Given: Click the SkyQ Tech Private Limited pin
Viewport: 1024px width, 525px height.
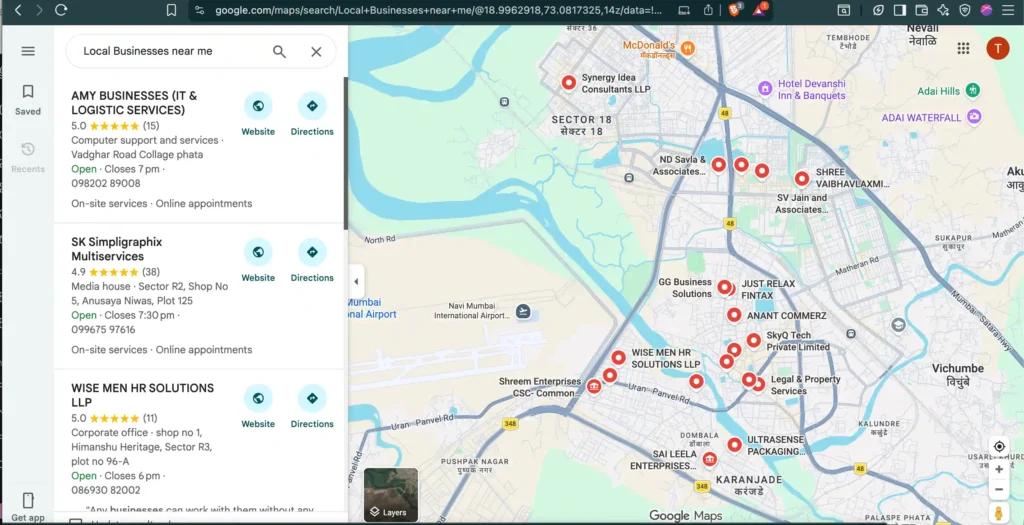Looking at the screenshot, I should point(754,340).
